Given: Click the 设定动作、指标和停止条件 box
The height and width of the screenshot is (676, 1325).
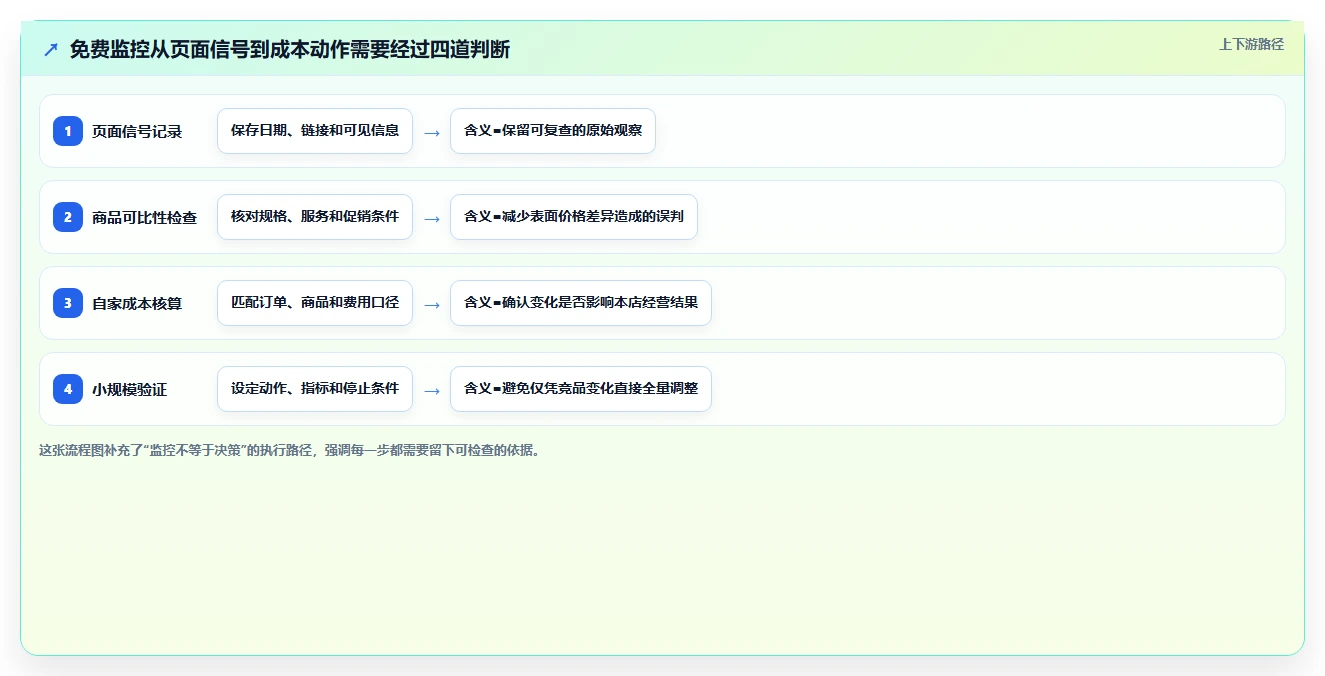Looking at the screenshot, I should tap(315, 389).
